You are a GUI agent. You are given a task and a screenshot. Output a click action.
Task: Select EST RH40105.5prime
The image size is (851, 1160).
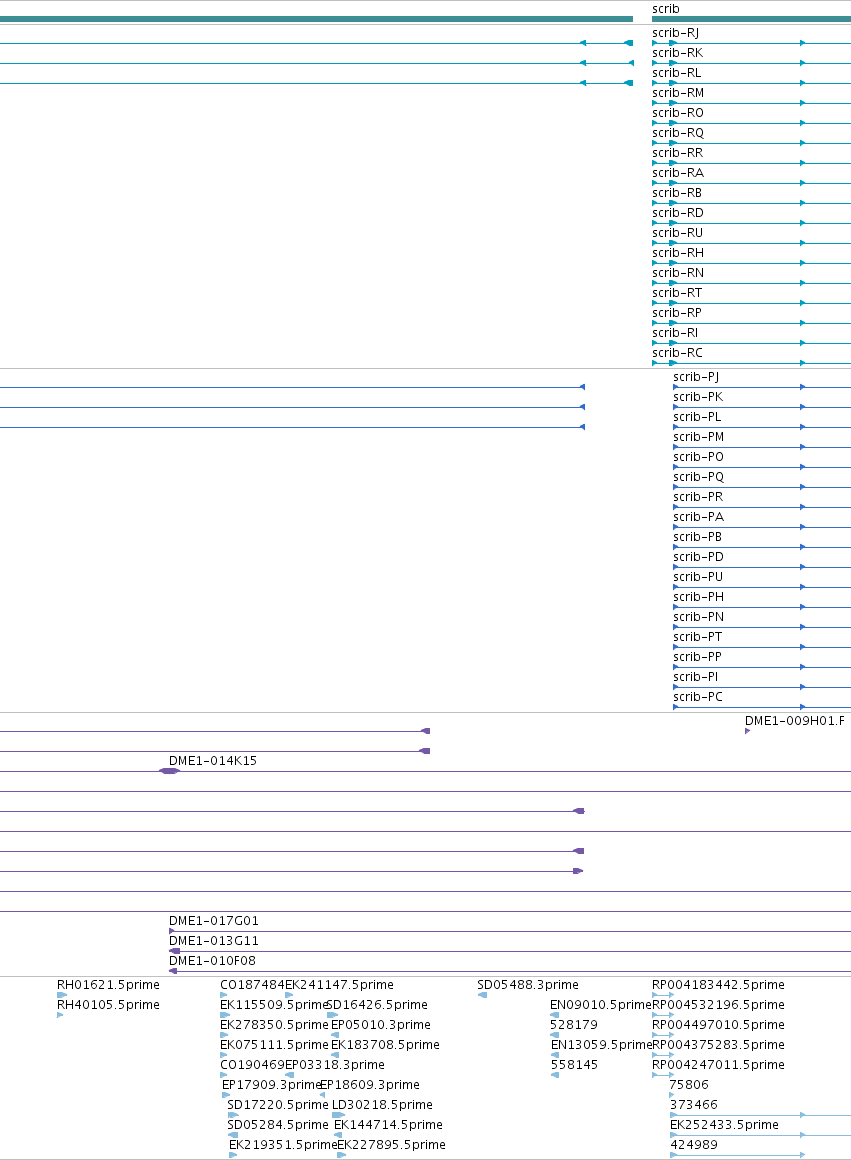108,1005
